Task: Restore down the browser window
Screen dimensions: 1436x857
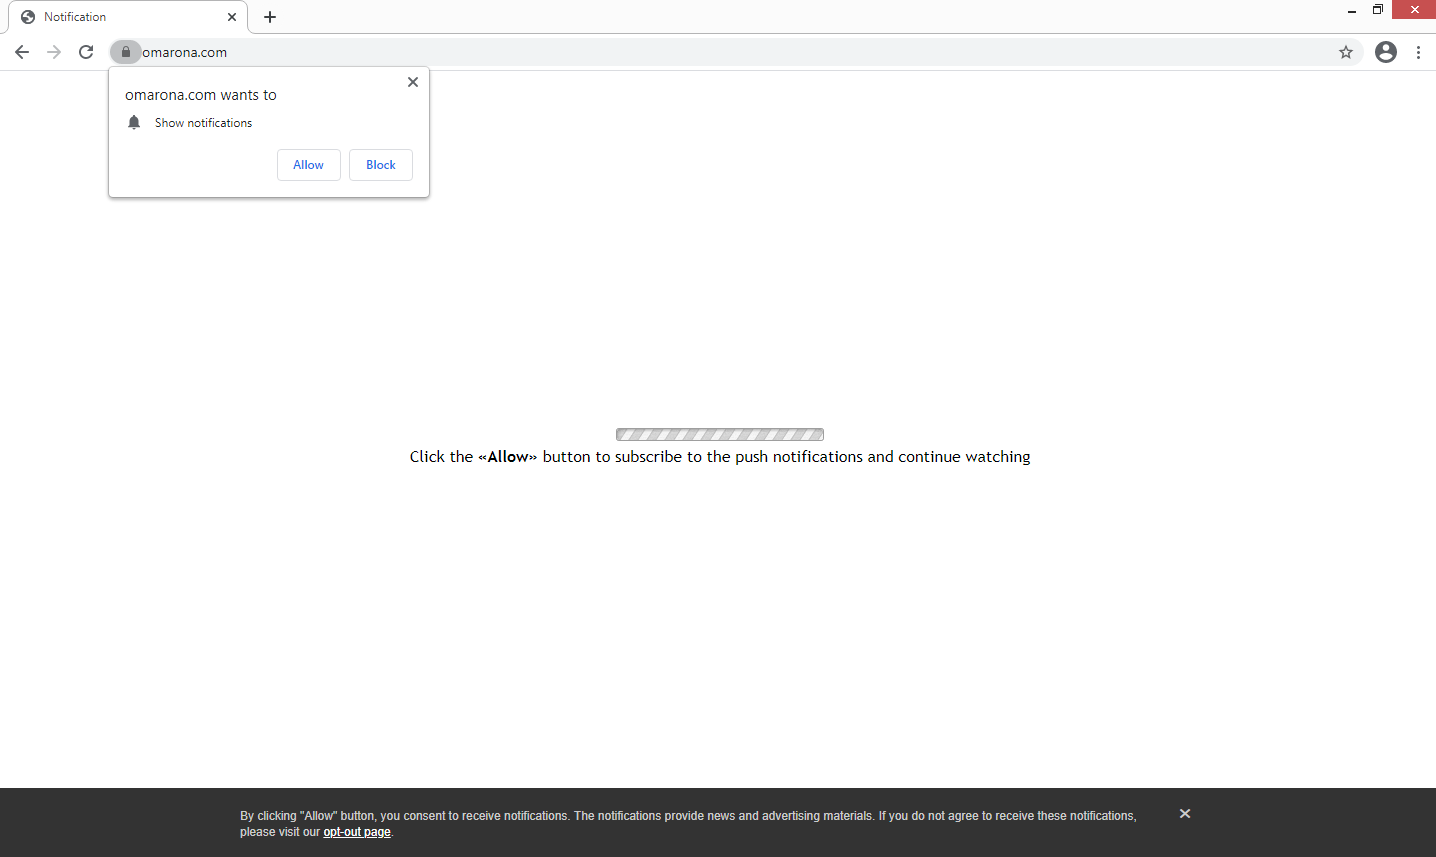Action: (x=1378, y=10)
